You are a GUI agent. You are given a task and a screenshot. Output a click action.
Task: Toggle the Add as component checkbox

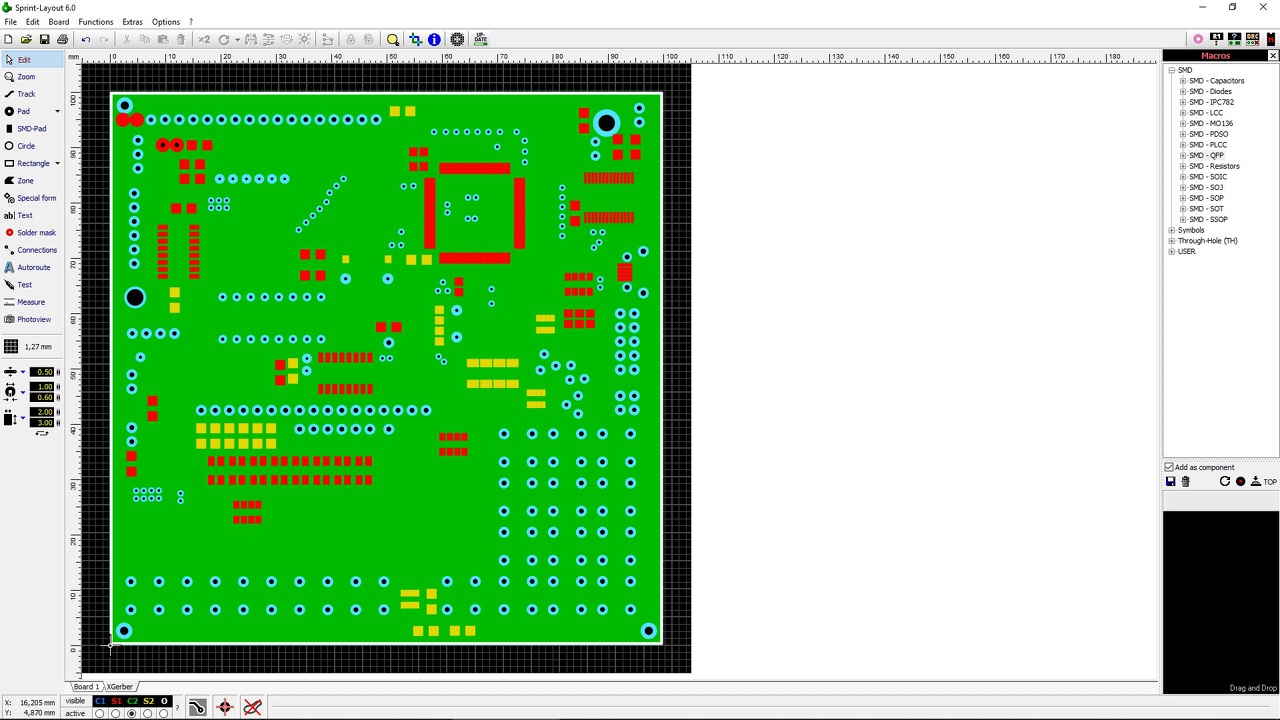(x=1169, y=467)
